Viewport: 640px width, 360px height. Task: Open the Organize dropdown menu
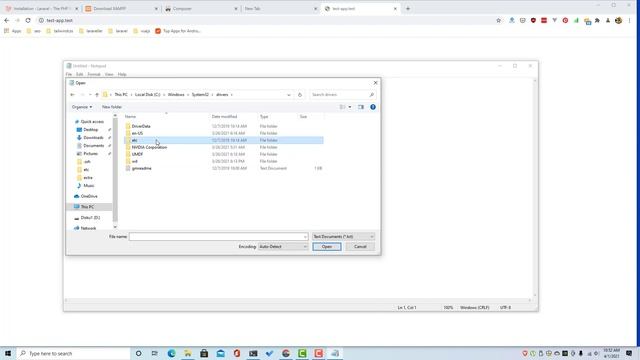pyautogui.click(x=82, y=107)
